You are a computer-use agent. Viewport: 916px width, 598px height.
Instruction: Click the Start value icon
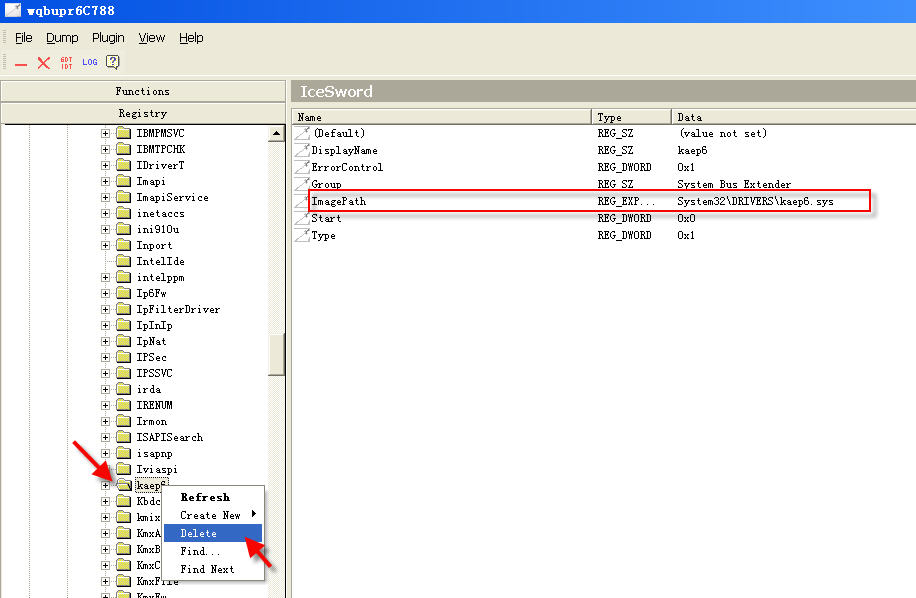(302, 218)
